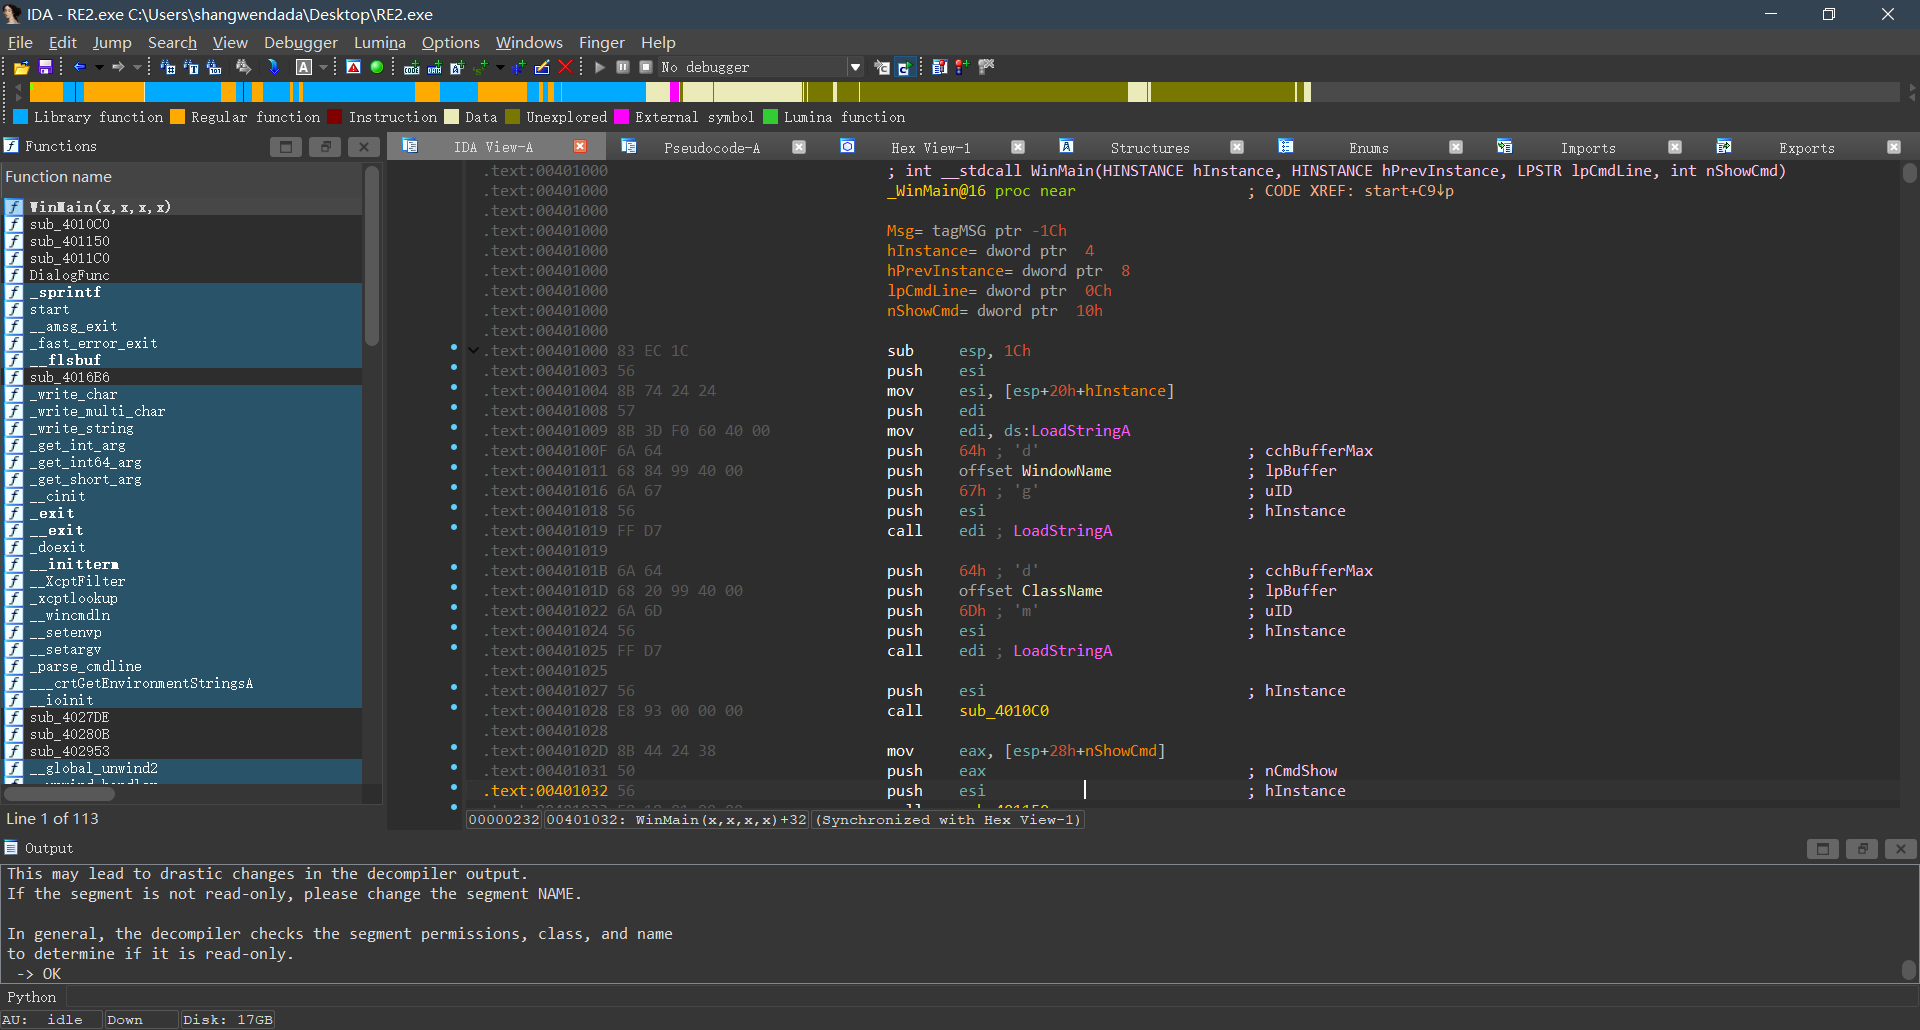Click the Library function blue legend swatch
This screenshot has height=1030, width=1920.
20,117
